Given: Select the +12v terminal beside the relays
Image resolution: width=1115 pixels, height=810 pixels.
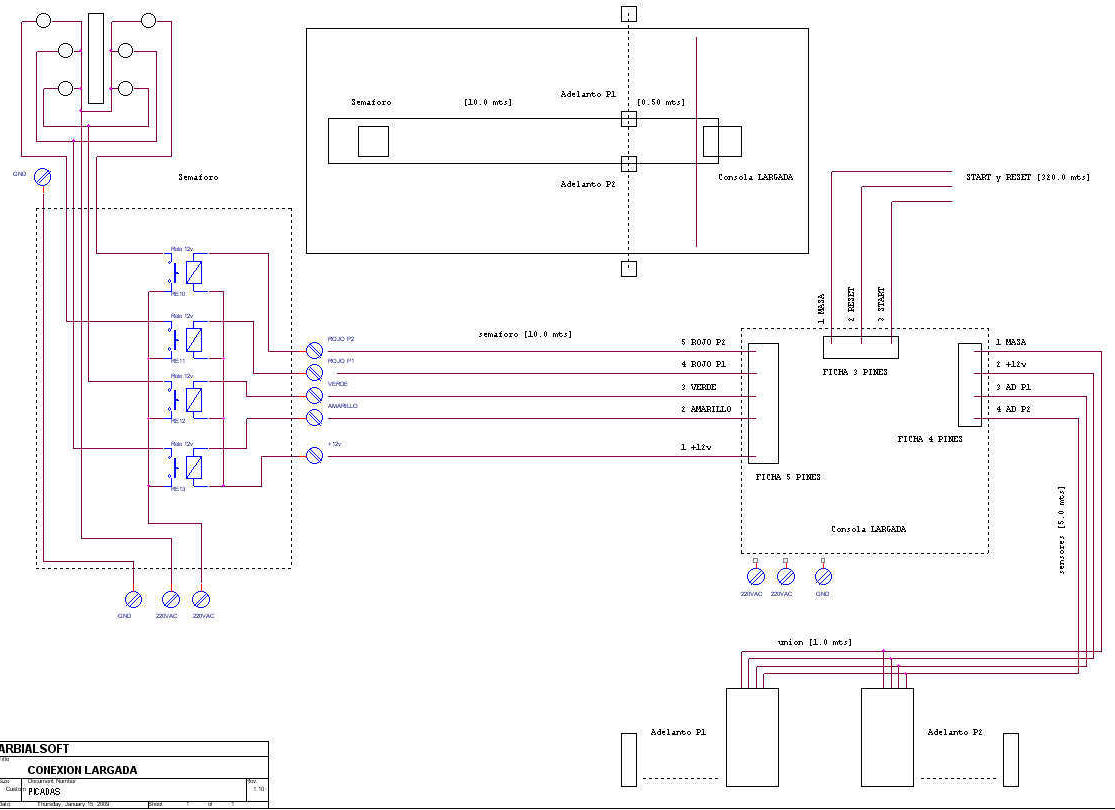Looking at the screenshot, I should click(x=314, y=455).
